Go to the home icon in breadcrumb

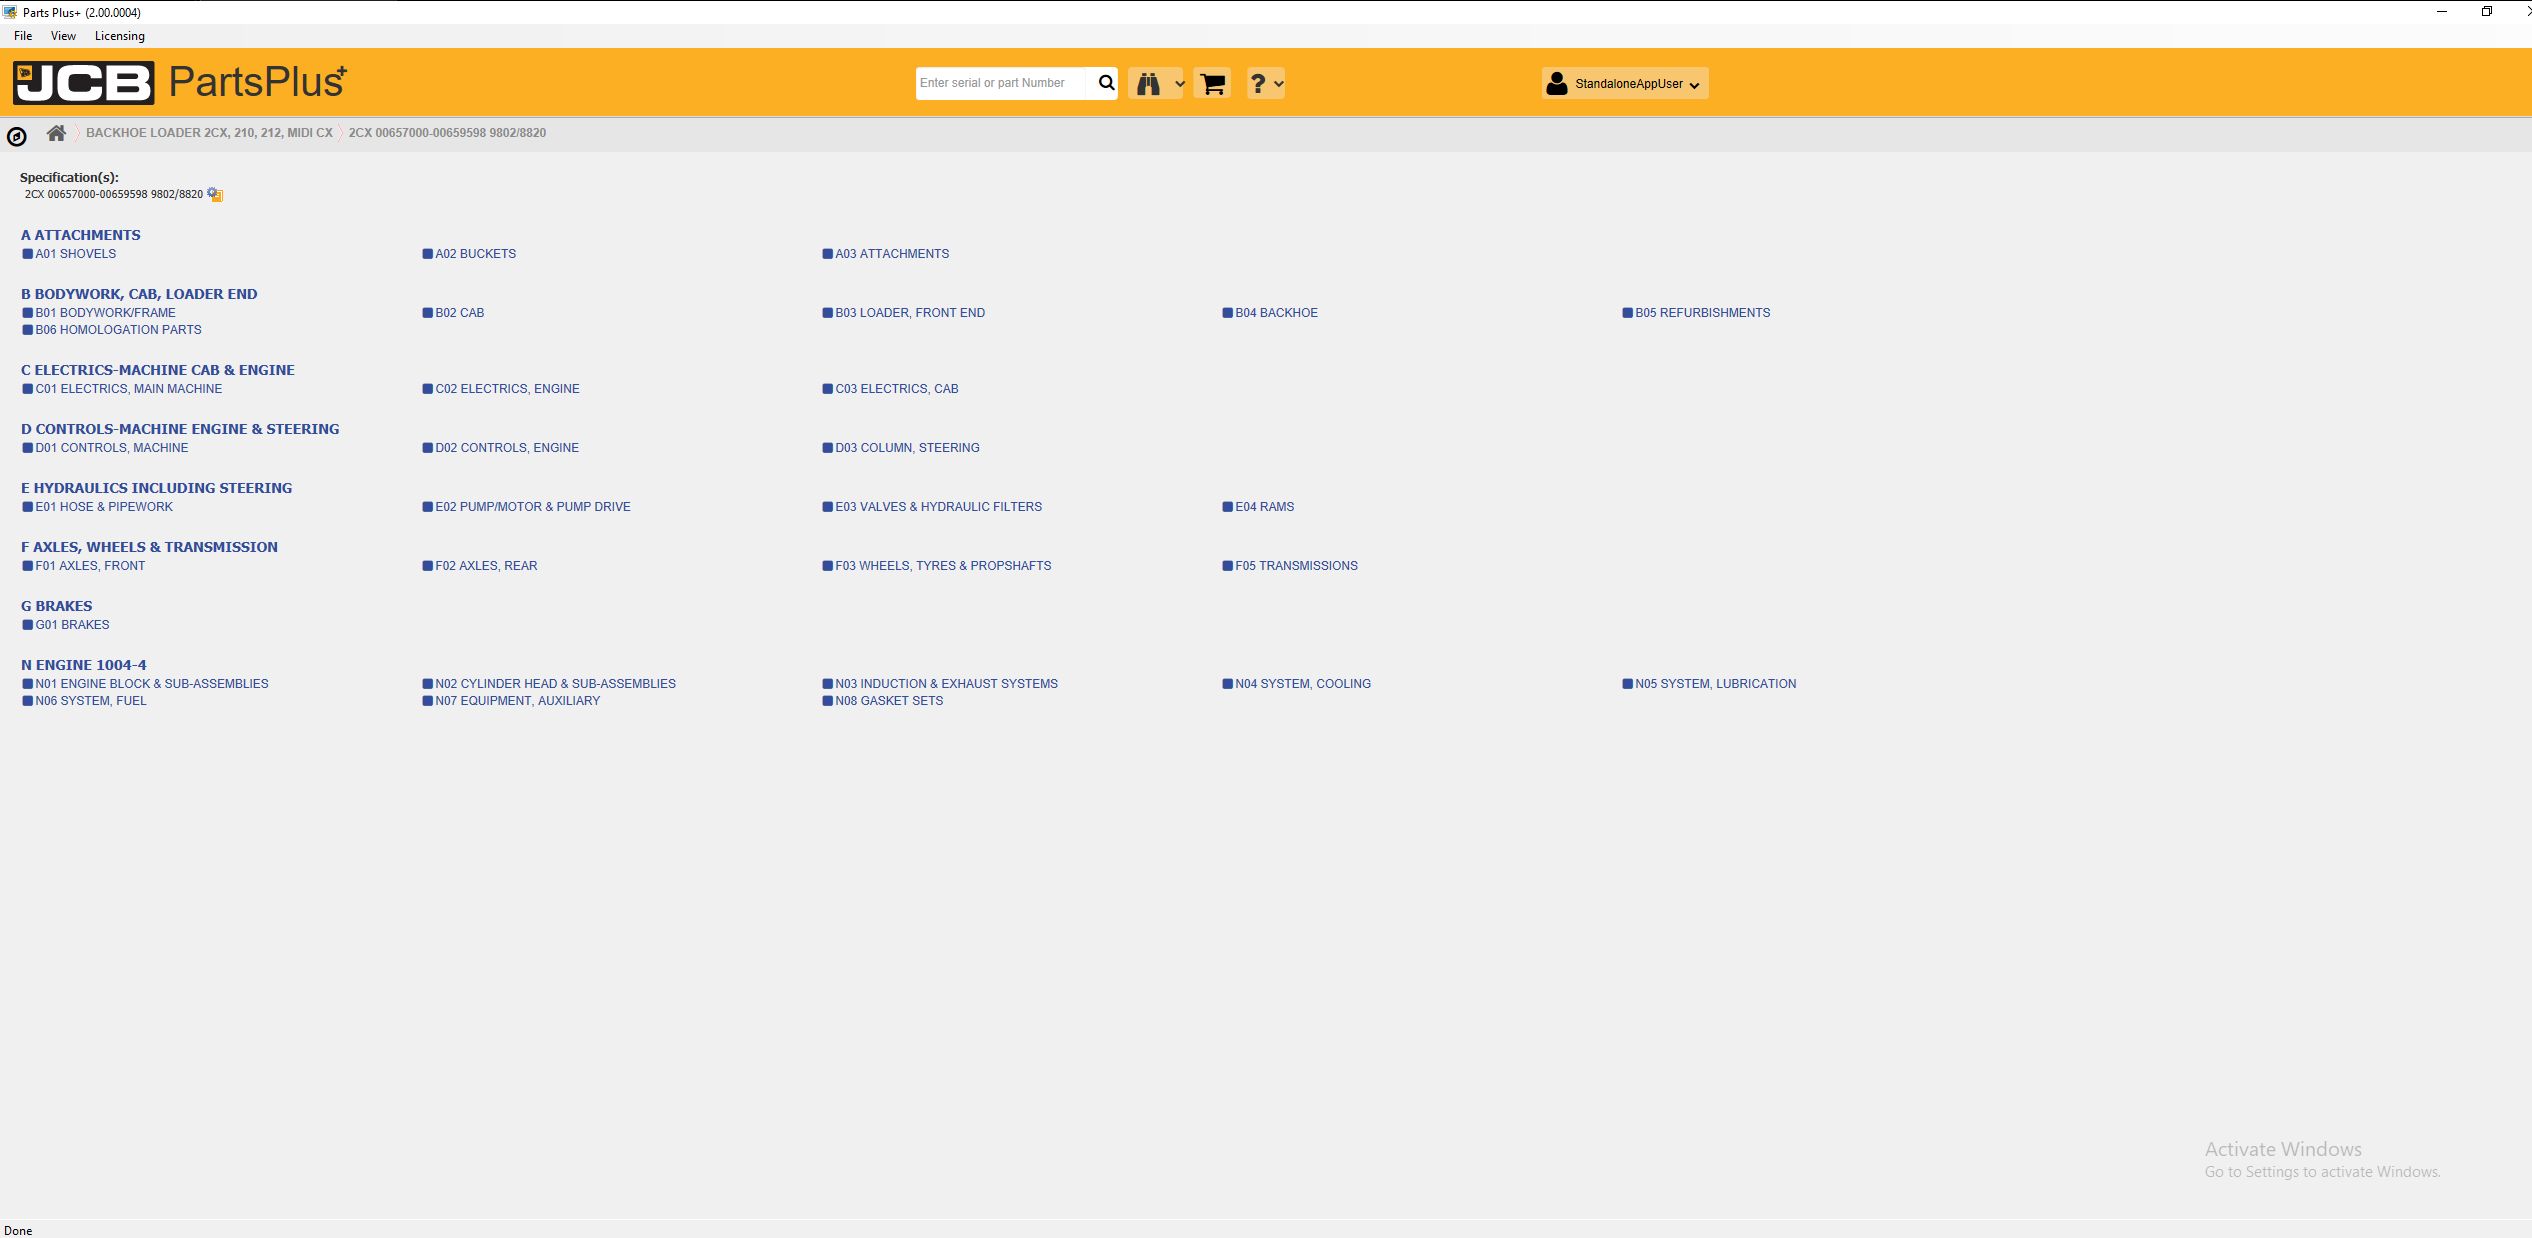pos(56,133)
